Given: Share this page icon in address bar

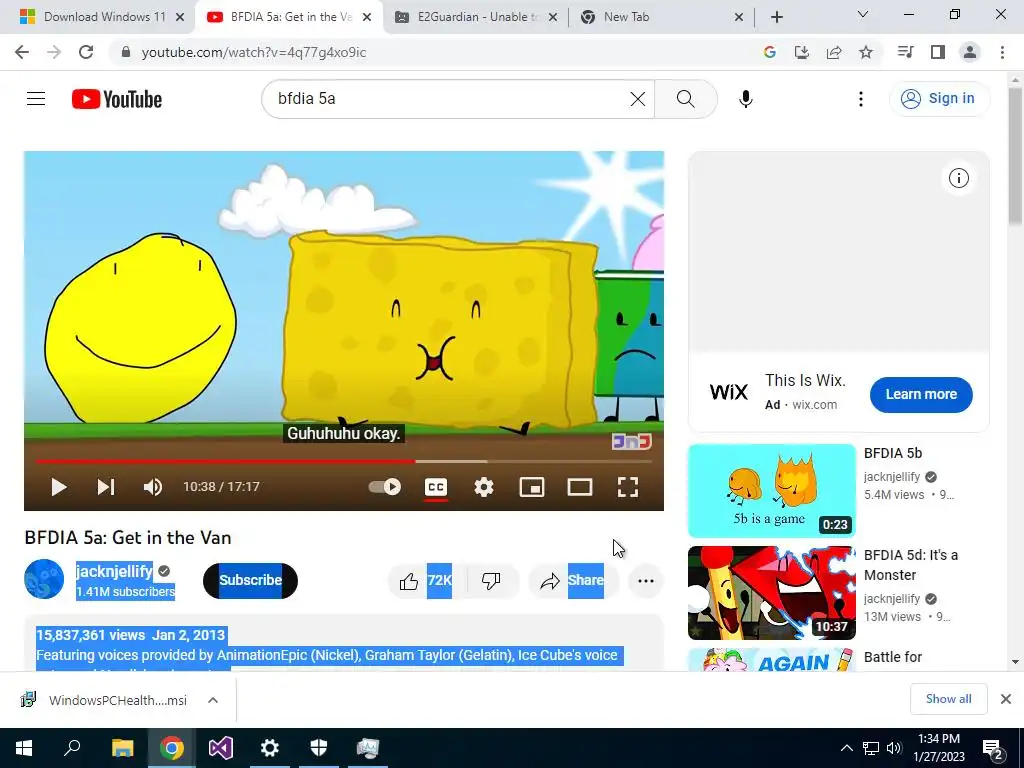Looking at the screenshot, I should [x=834, y=52].
